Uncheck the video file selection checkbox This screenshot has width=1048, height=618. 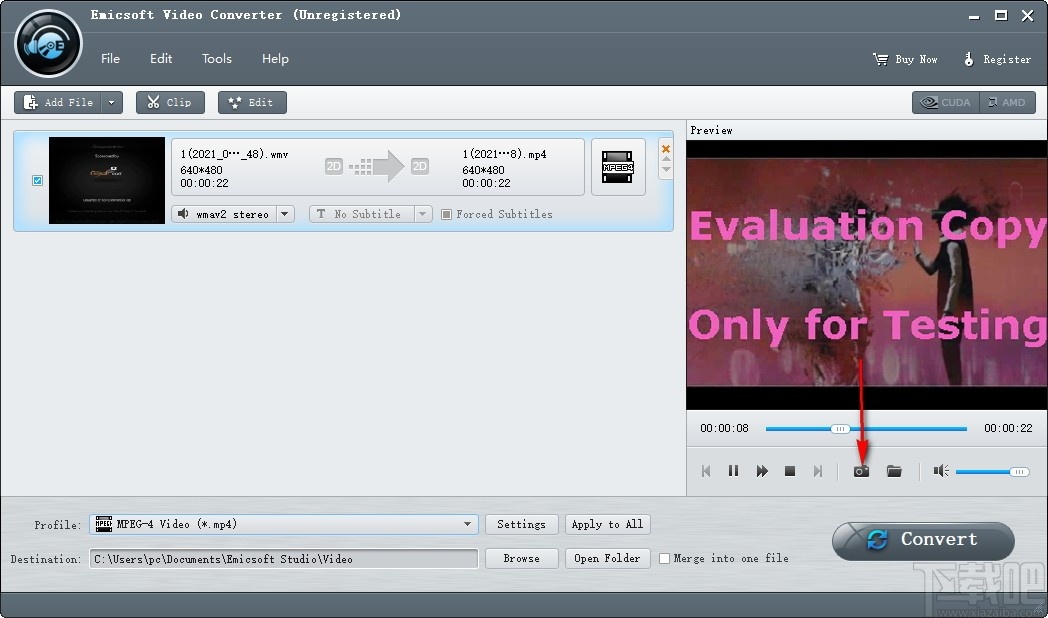[x=37, y=180]
